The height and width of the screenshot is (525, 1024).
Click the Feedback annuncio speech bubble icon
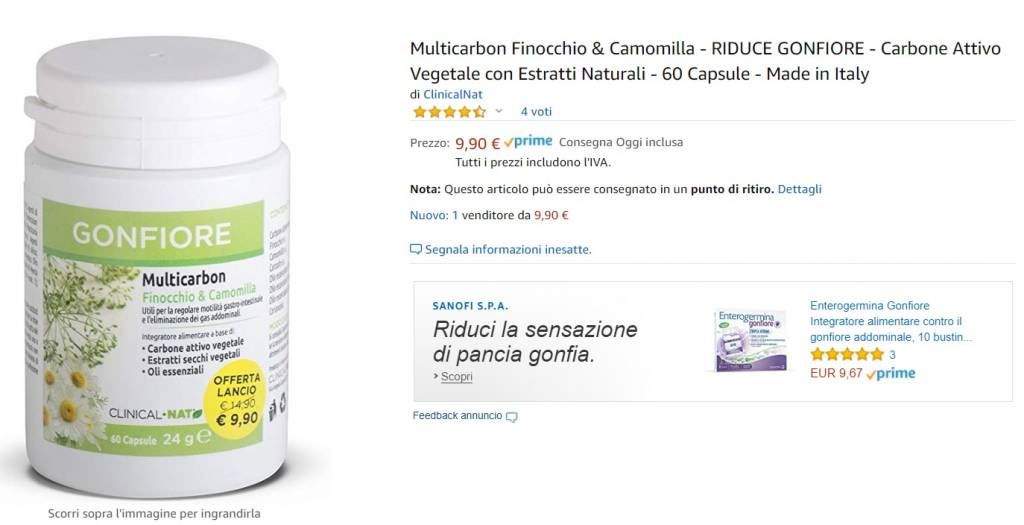click(512, 417)
